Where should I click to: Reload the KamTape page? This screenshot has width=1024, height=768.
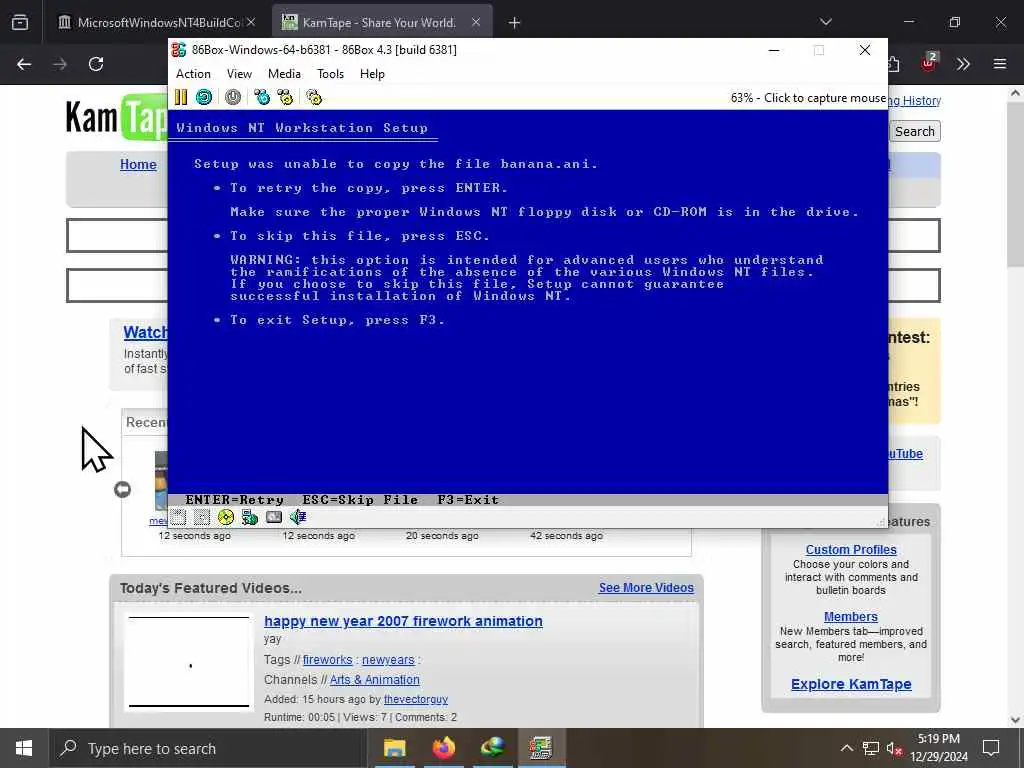pyautogui.click(x=96, y=64)
